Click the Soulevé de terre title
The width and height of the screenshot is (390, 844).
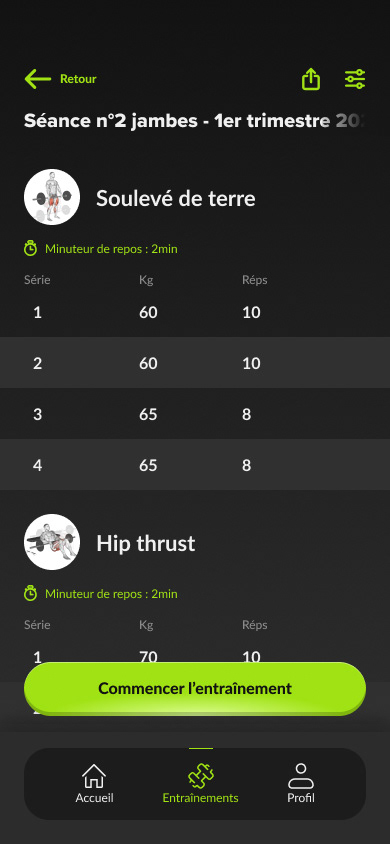[176, 199]
